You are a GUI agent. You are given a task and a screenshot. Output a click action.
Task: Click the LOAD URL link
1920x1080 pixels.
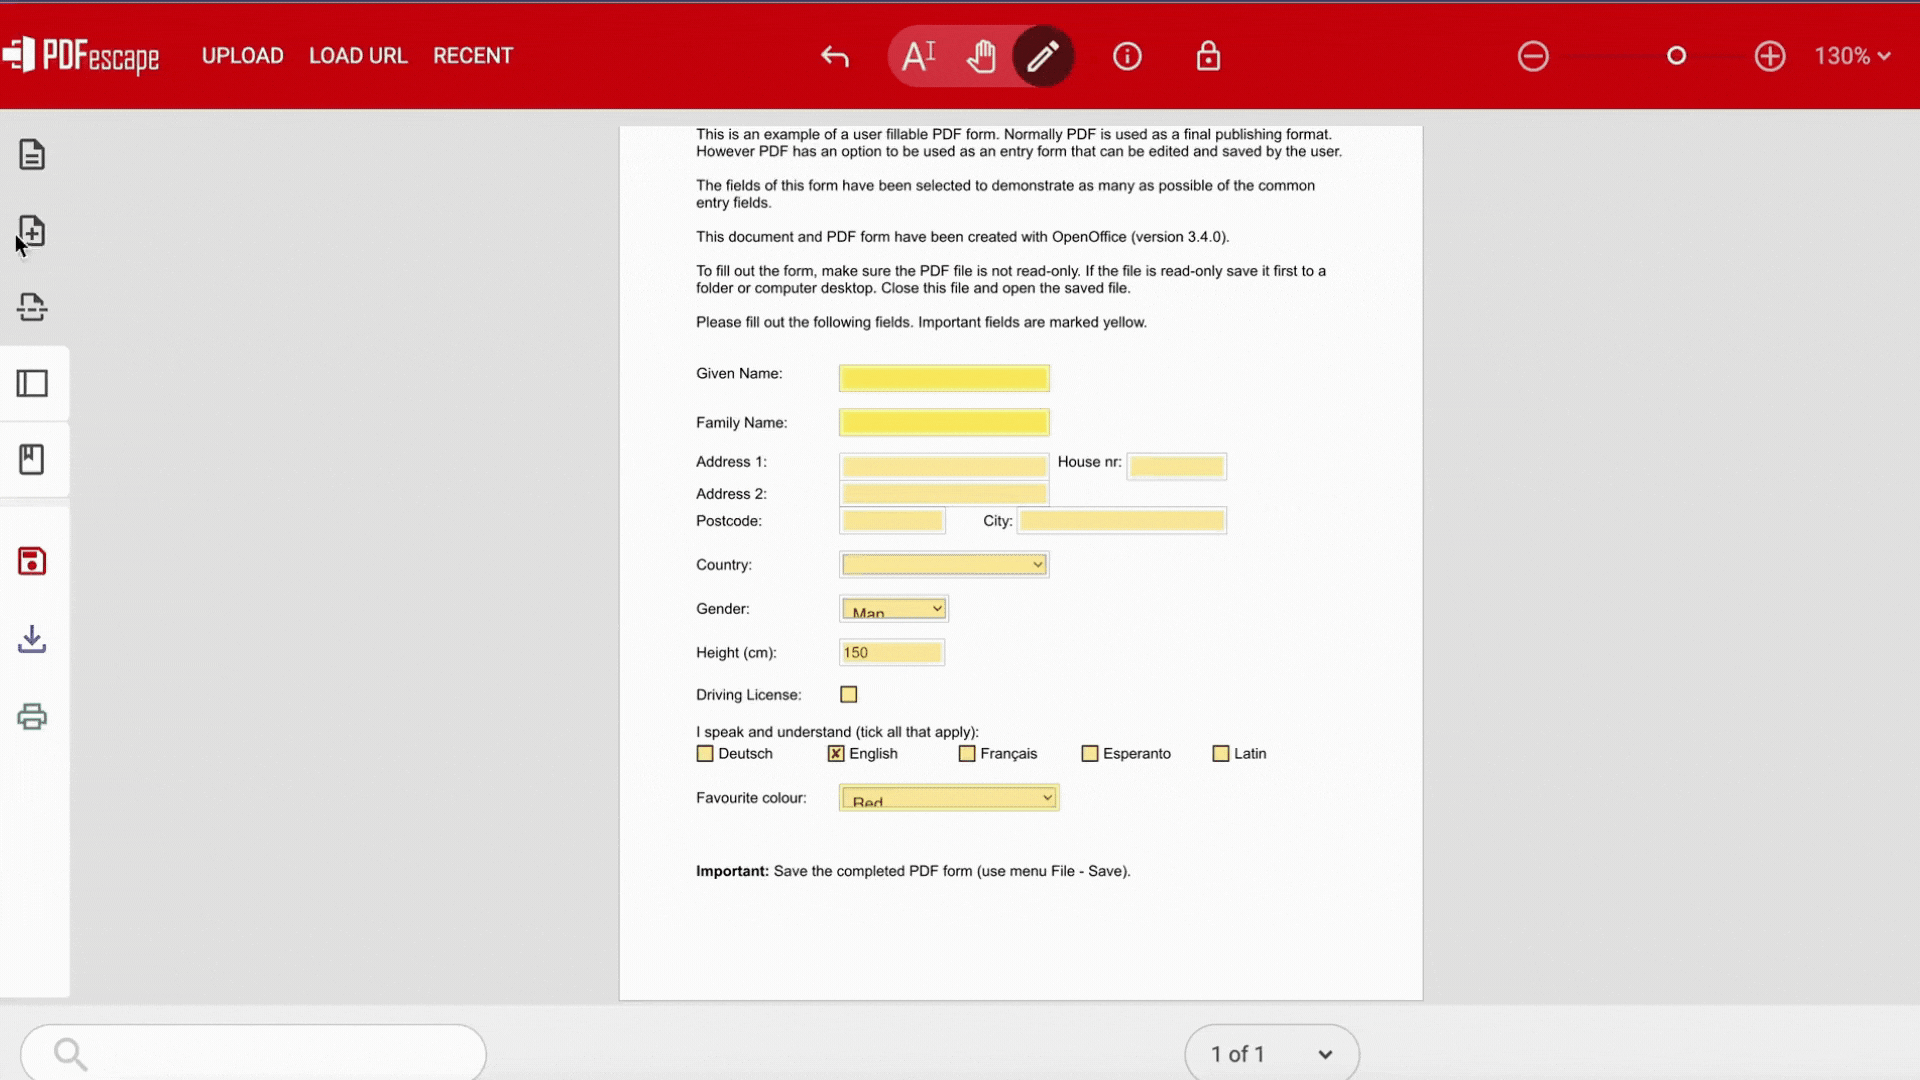pos(358,56)
